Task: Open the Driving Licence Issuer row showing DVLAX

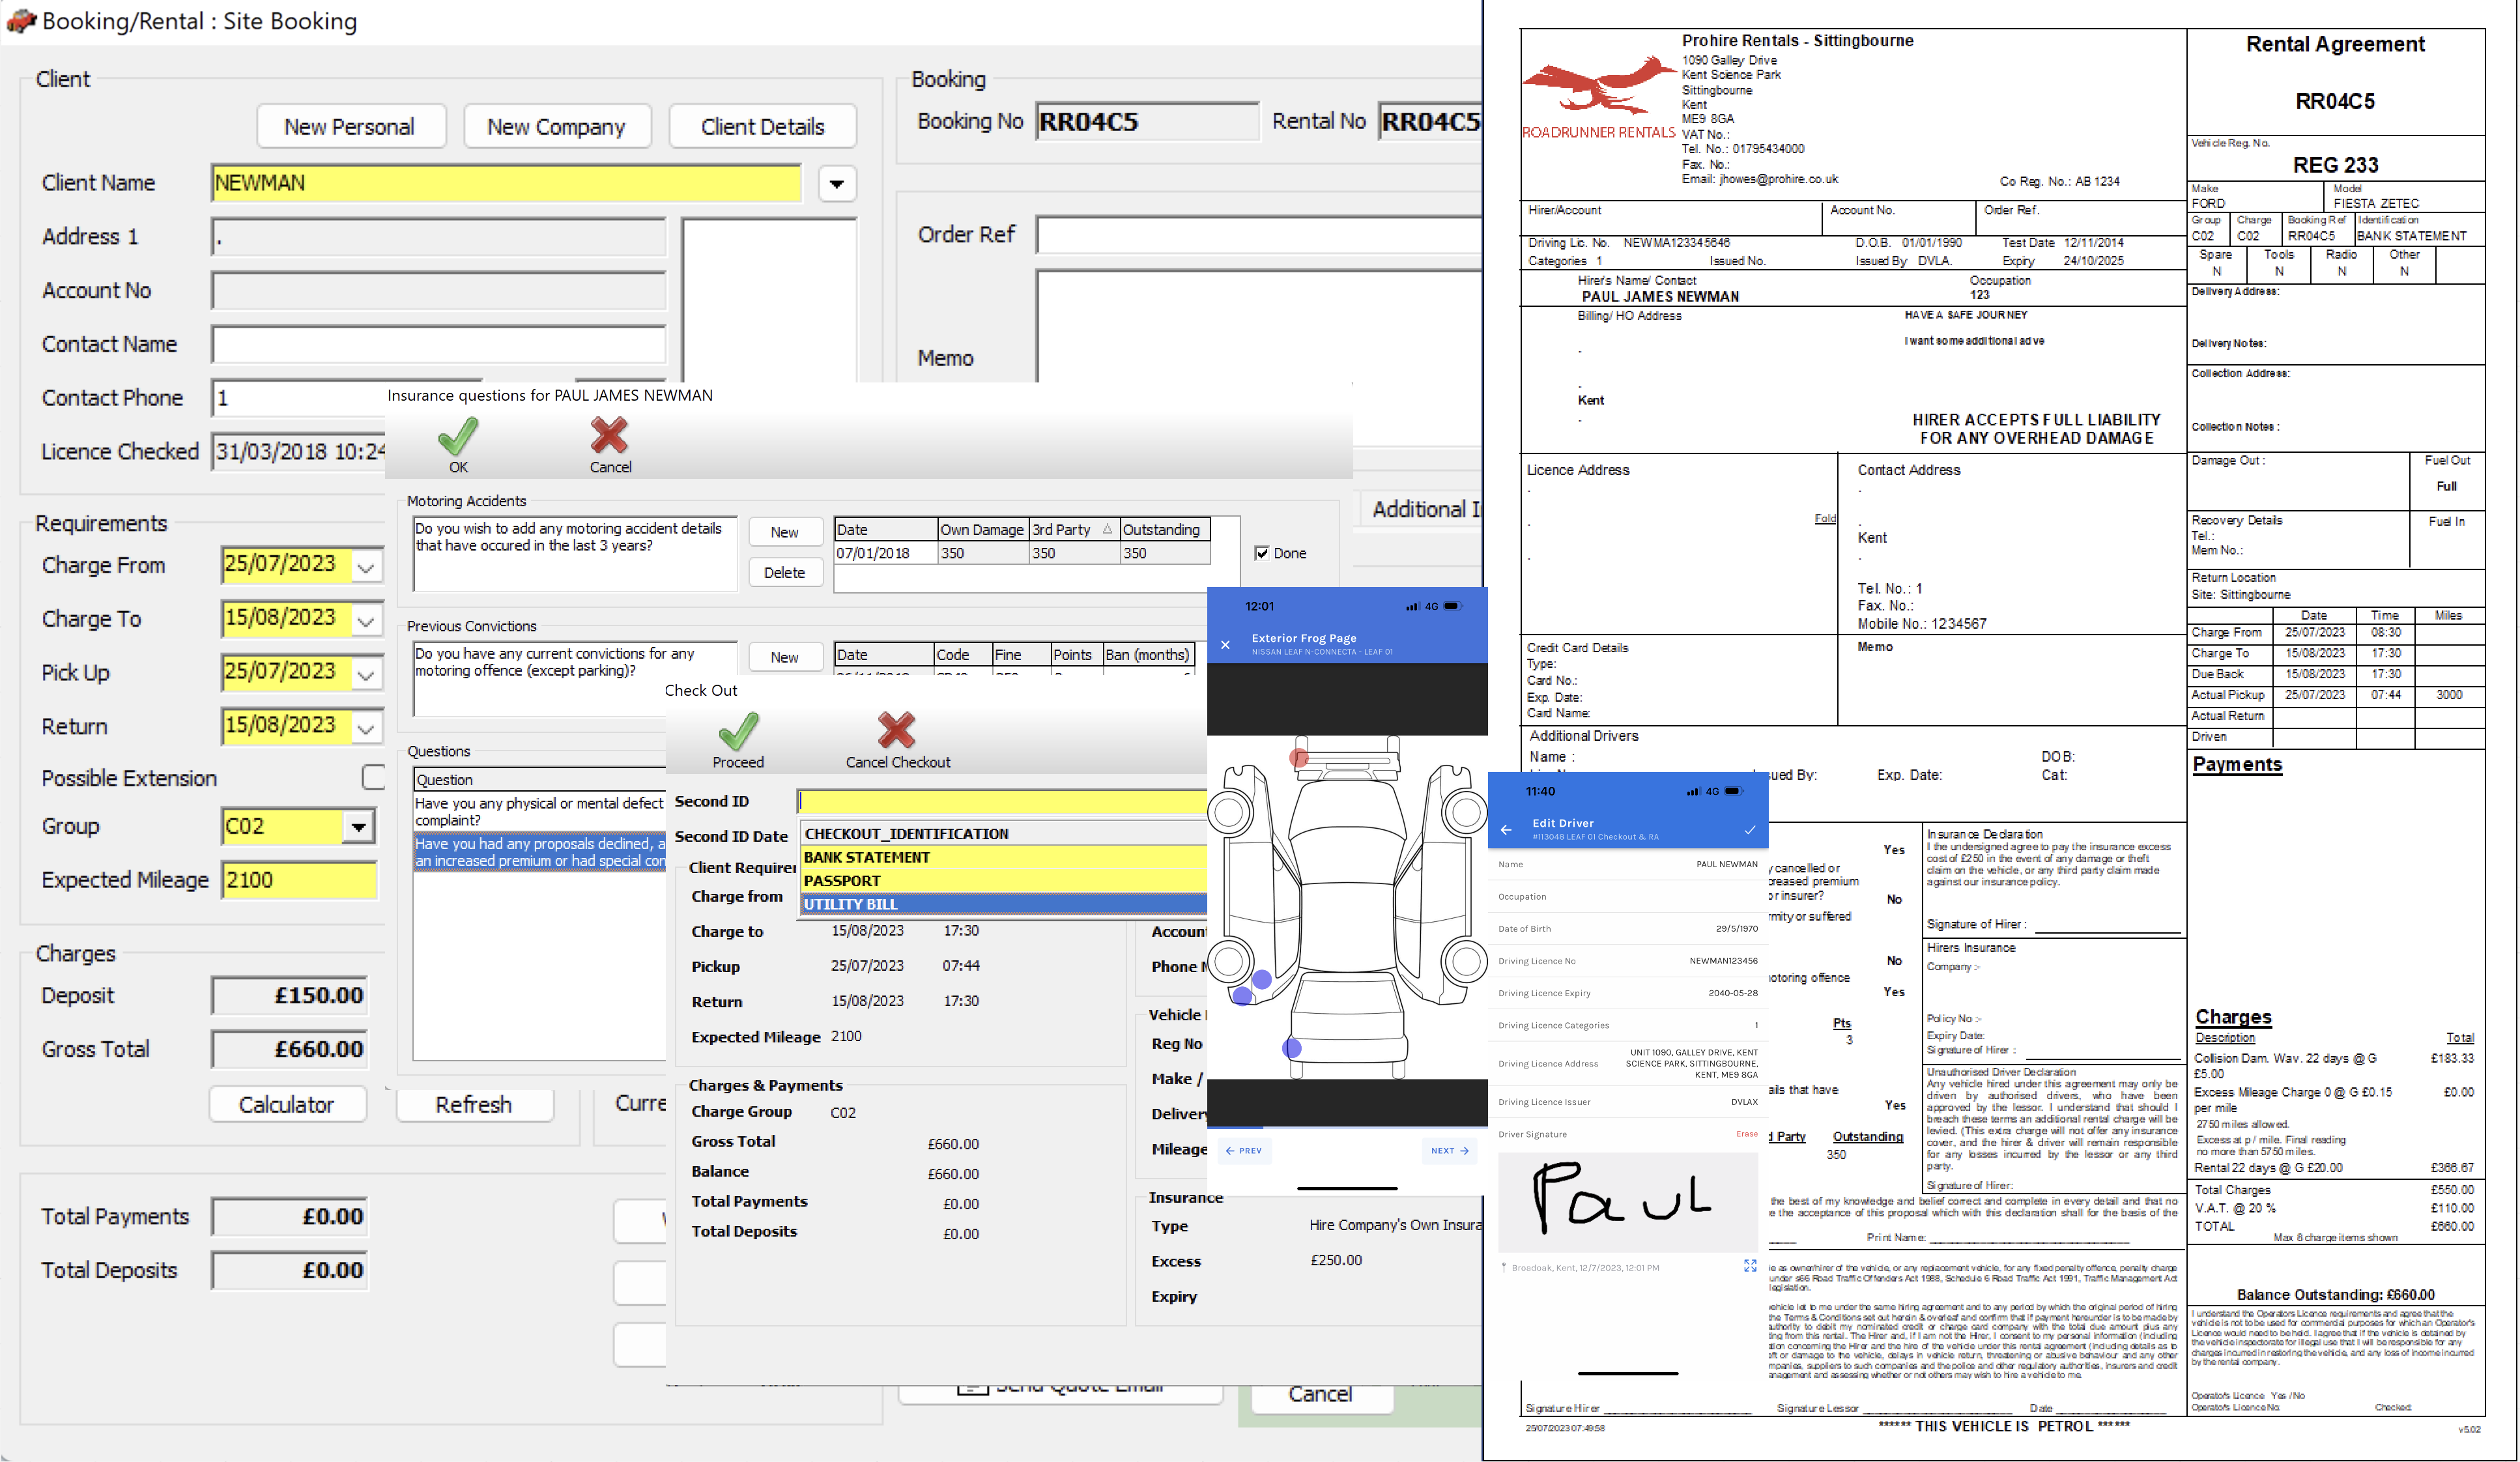Action: tap(1627, 1101)
